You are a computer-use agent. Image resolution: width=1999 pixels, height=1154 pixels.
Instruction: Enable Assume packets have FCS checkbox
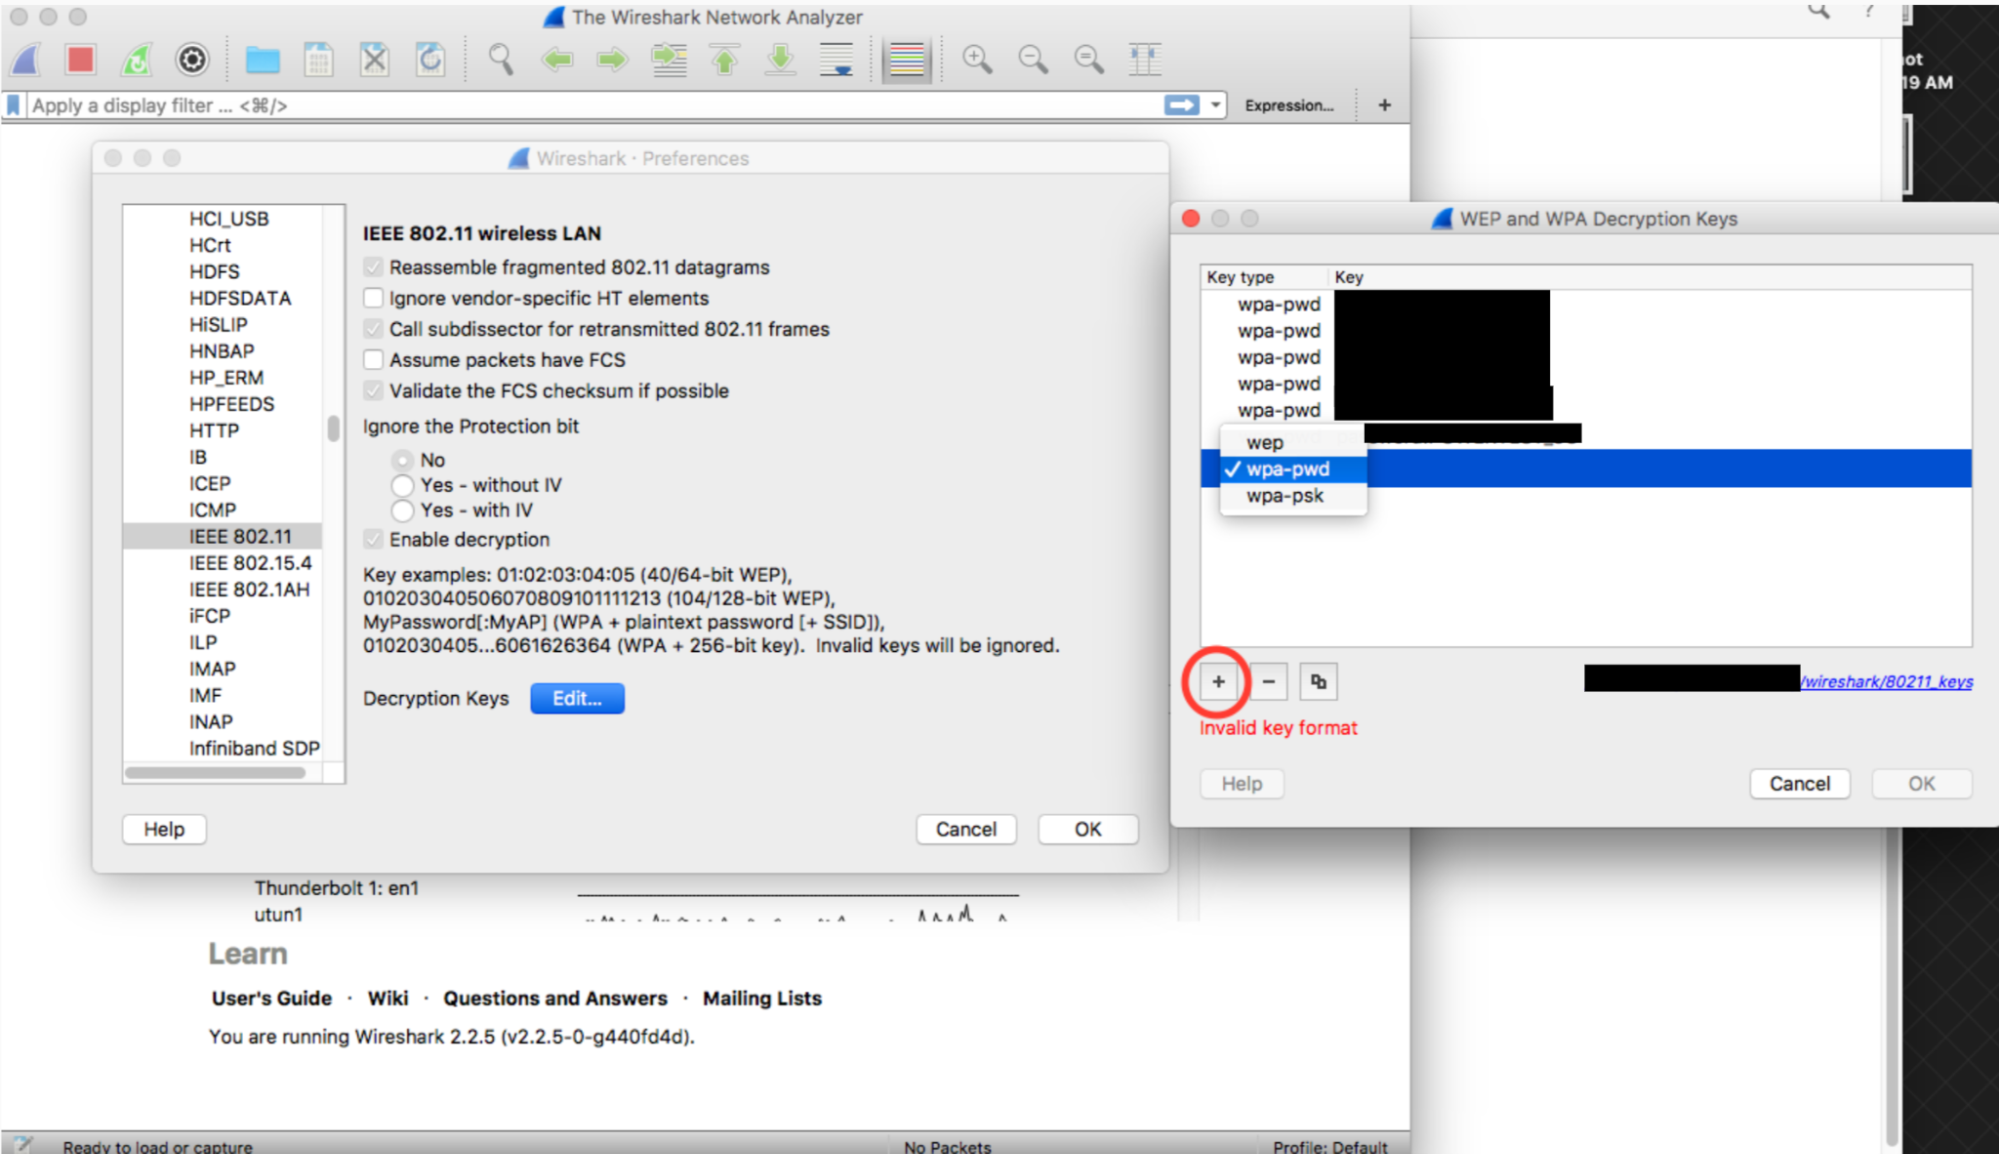coord(375,360)
